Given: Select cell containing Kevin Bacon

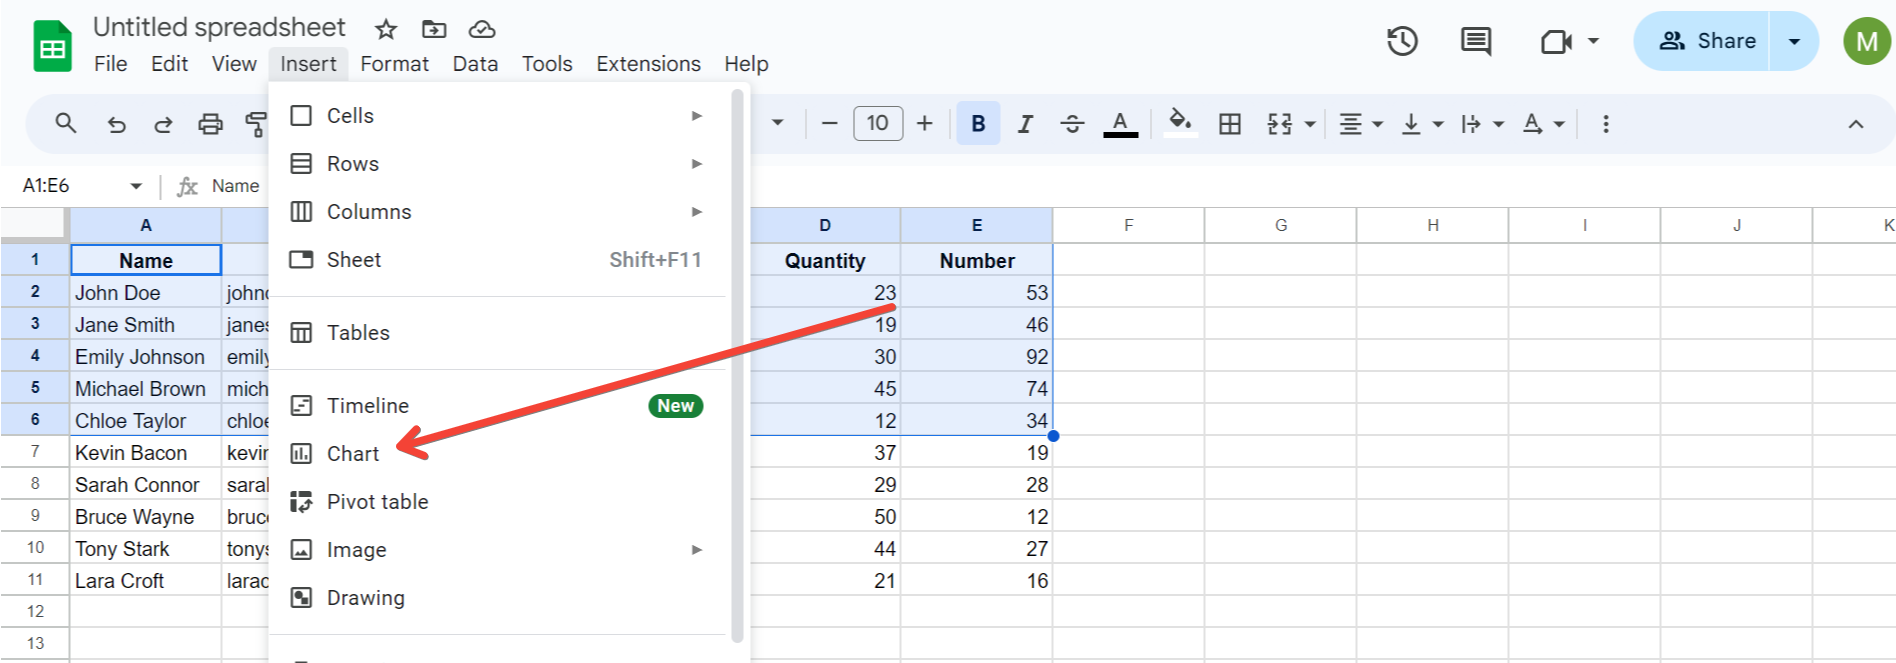Looking at the screenshot, I should pos(146,453).
